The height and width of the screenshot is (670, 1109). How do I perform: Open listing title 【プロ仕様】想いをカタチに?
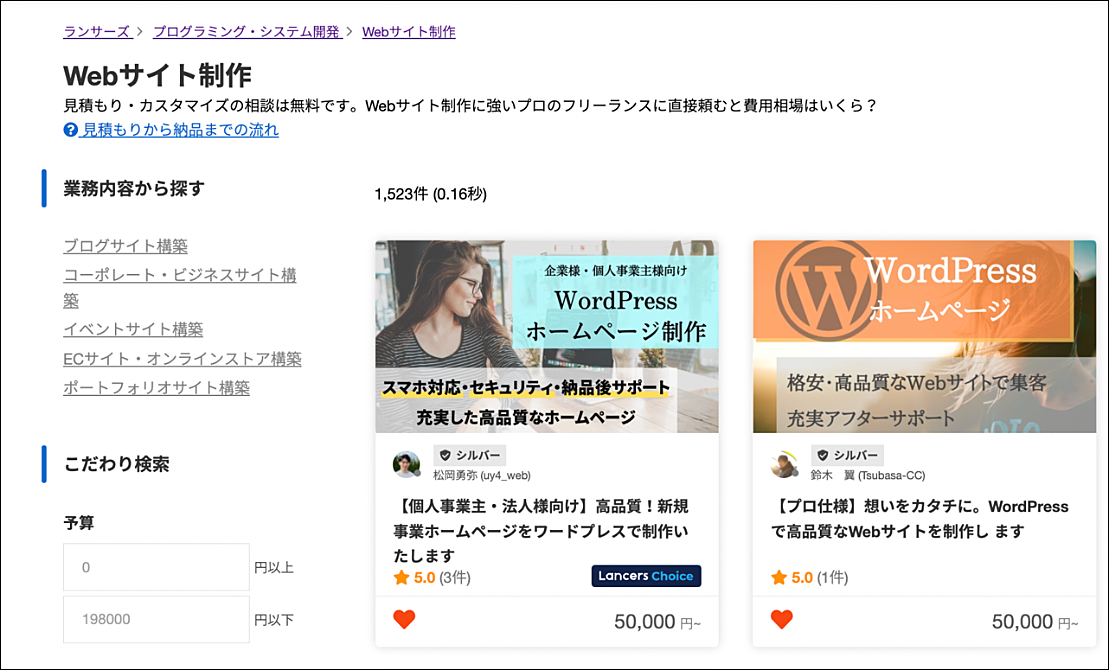pyautogui.click(x=919, y=519)
